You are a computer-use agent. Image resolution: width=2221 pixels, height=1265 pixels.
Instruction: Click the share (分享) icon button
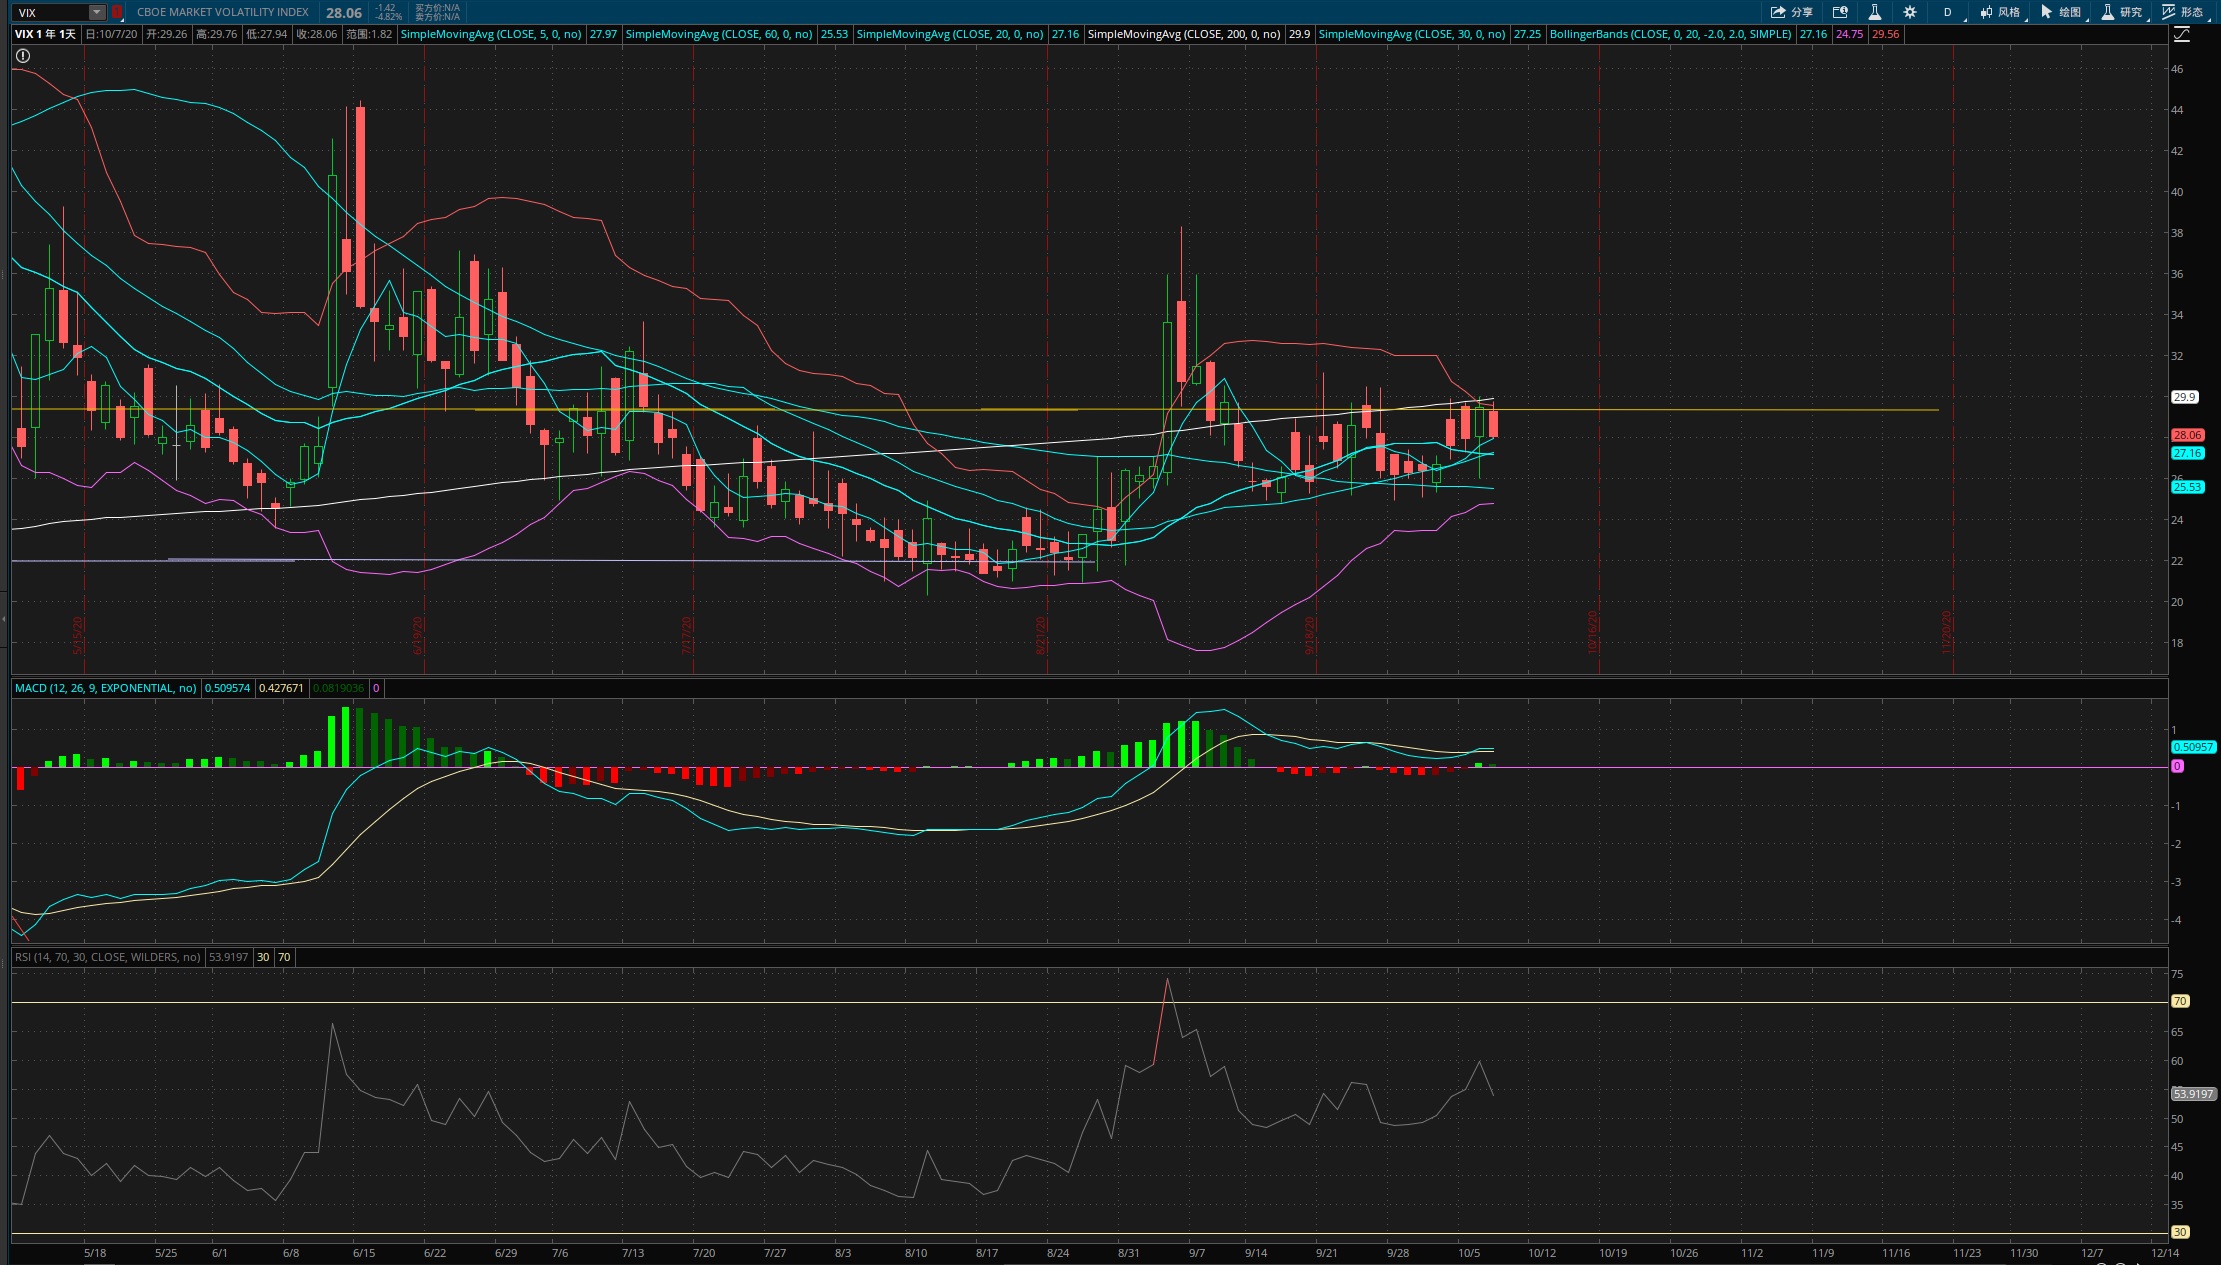coord(1791,12)
